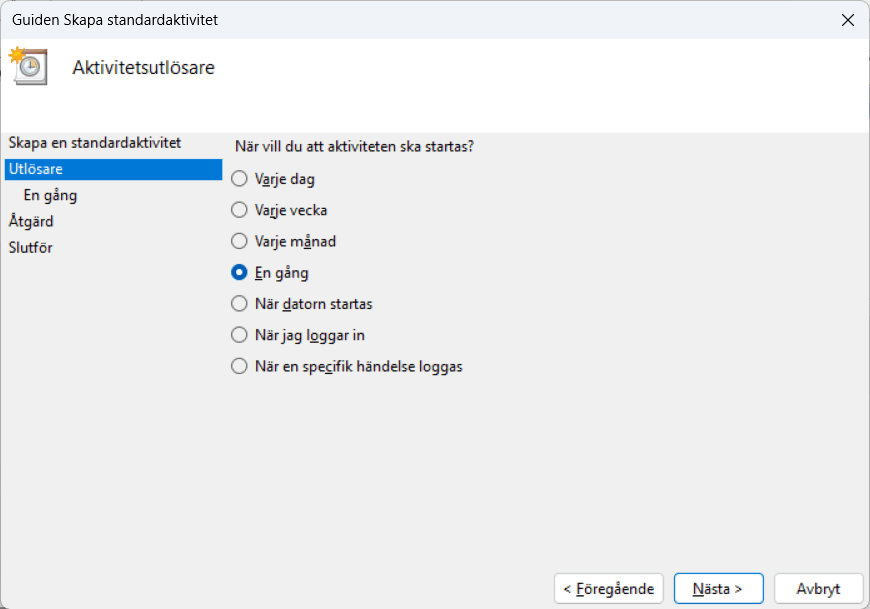Cancel the wizard with Avbryt button
The height and width of the screenshot is (609, 870).
pos(817,589)
